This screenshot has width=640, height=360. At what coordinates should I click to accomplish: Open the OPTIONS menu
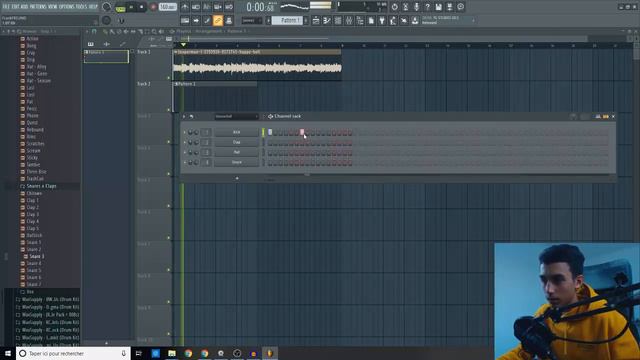pyautogui.click(x=67, y=7)
